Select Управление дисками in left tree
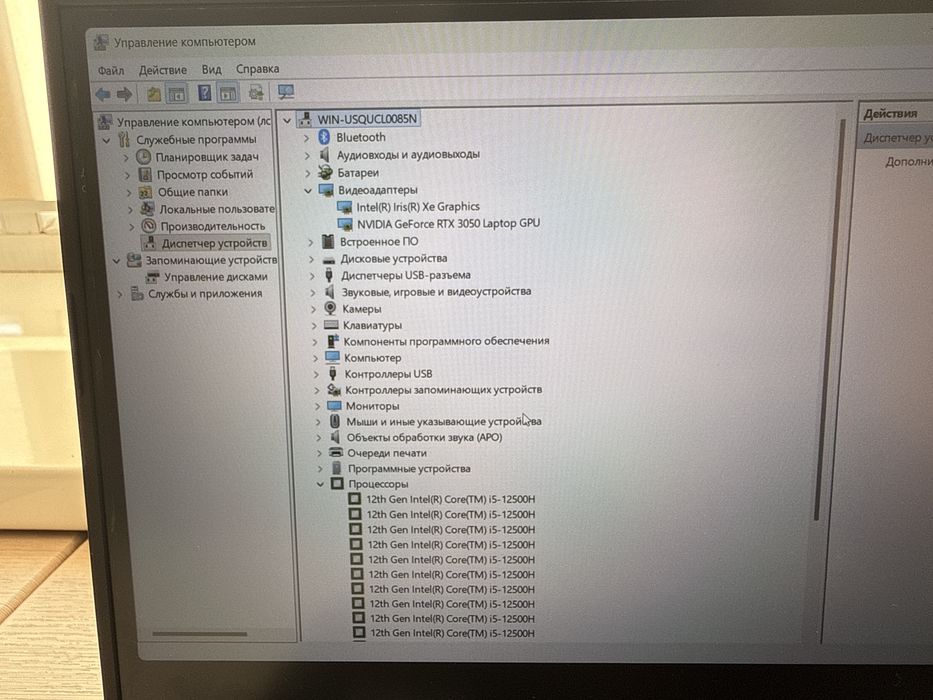Screen dimensions: 933x700 (x=215, y=277)
